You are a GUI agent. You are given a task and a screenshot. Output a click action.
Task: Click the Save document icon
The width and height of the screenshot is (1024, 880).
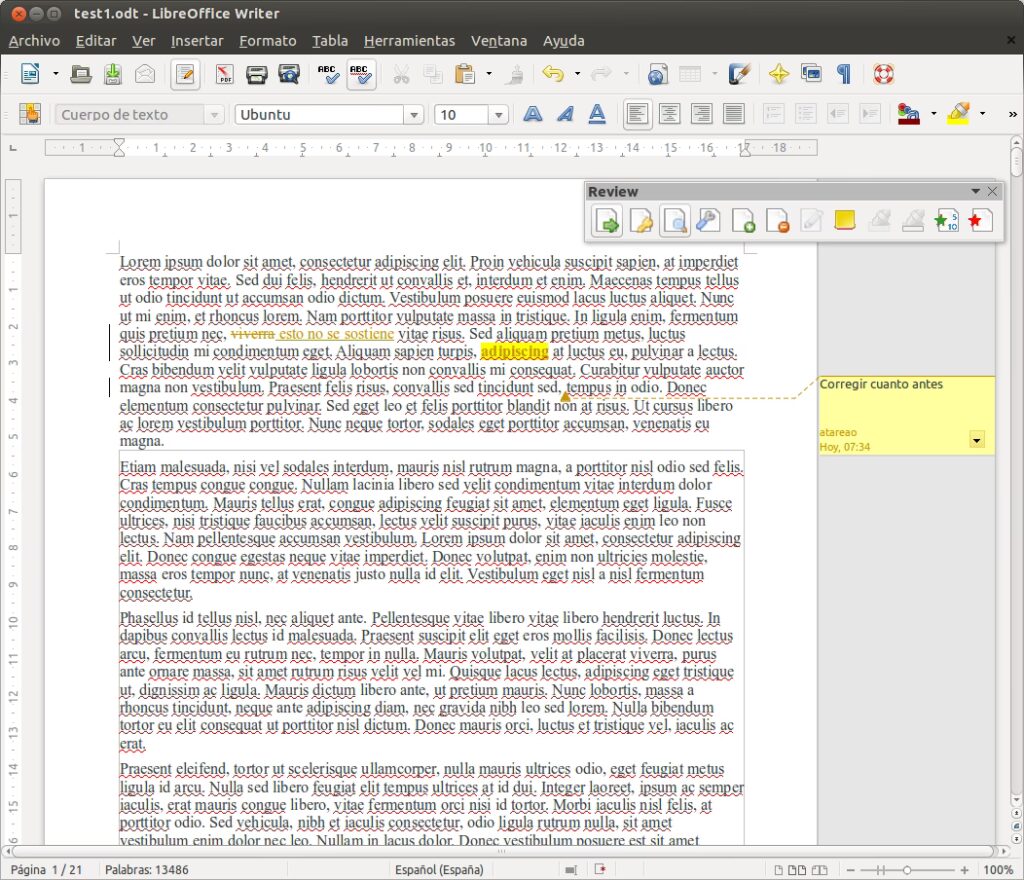tap(113, 74)
